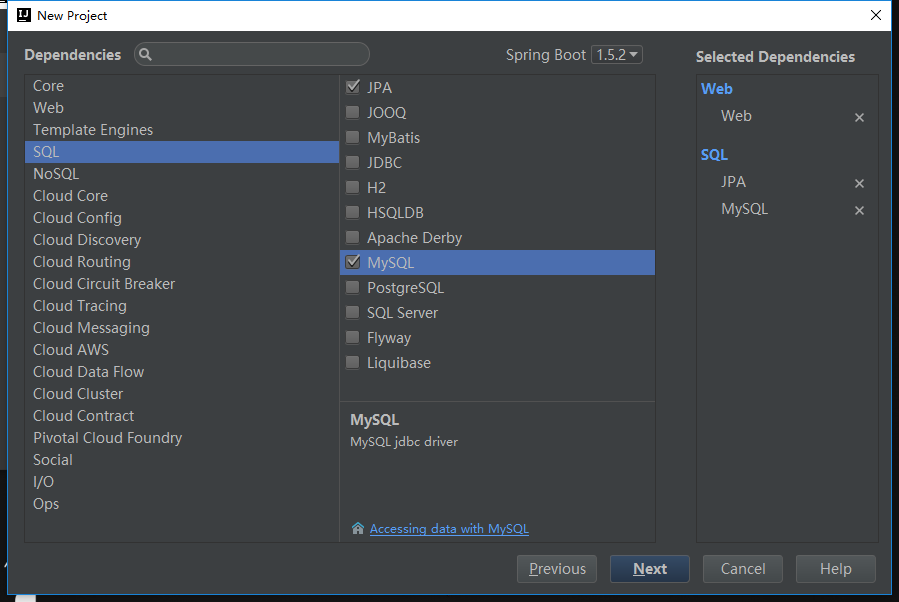The image size is (899, 602).
Task: Select MySQL entry in Selected Dependencies
Action: (x=744, y=209)
